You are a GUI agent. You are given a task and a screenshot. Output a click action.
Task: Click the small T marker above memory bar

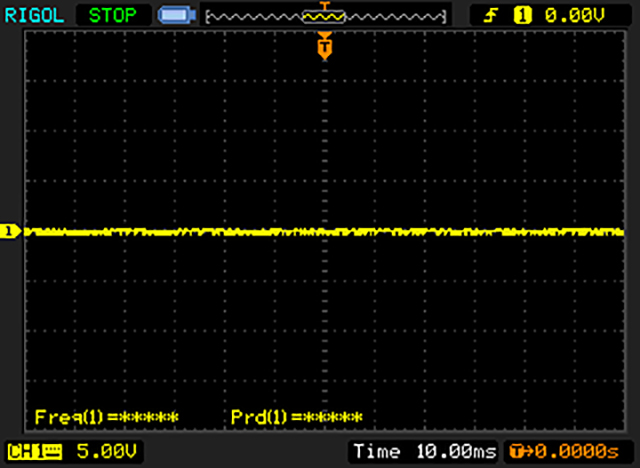pos(323,6)
